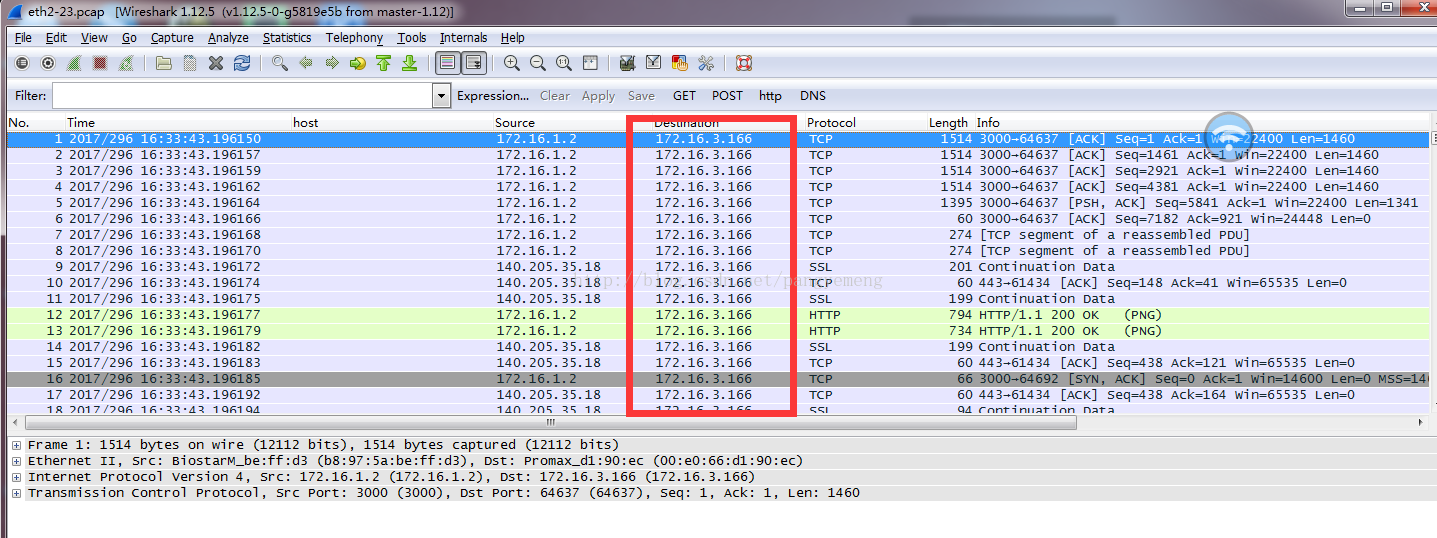Edit display filters icon
This screenshot has height=538, width=1437.
tap(654, 63)
